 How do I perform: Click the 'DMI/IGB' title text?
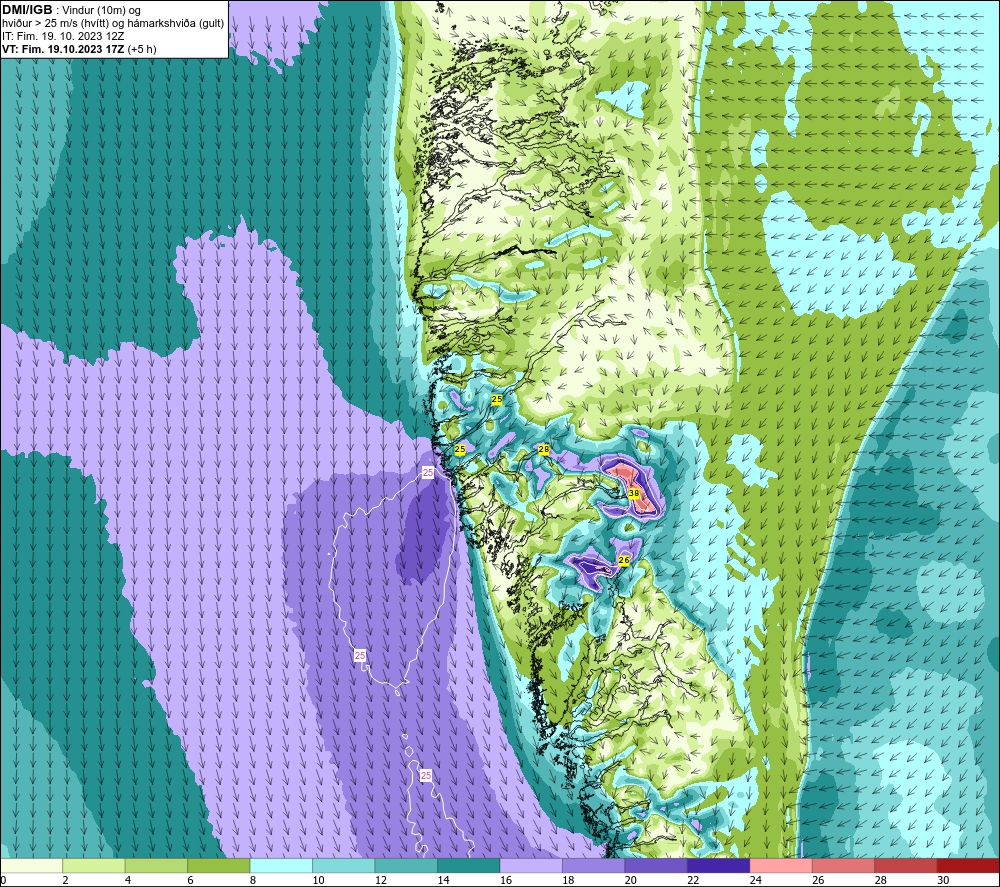(x=27, y=10)
